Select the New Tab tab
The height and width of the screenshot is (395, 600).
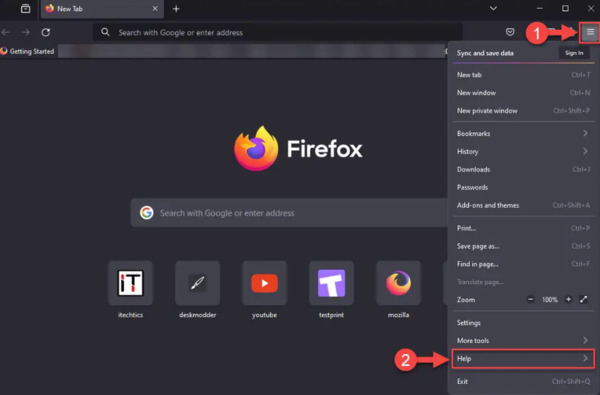tap(102, 9)
